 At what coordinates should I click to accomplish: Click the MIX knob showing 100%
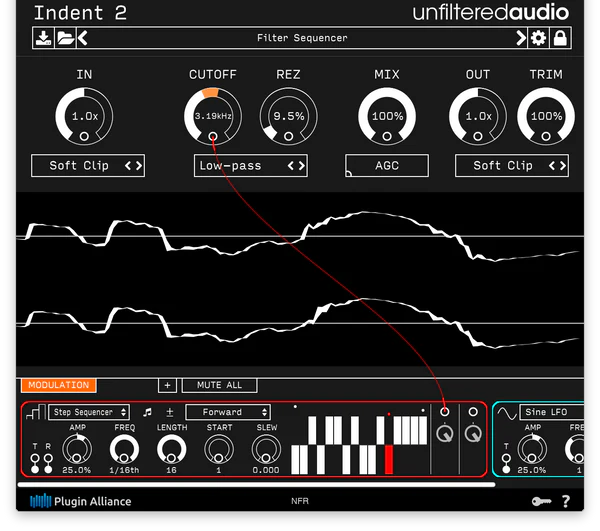(387, 116)
